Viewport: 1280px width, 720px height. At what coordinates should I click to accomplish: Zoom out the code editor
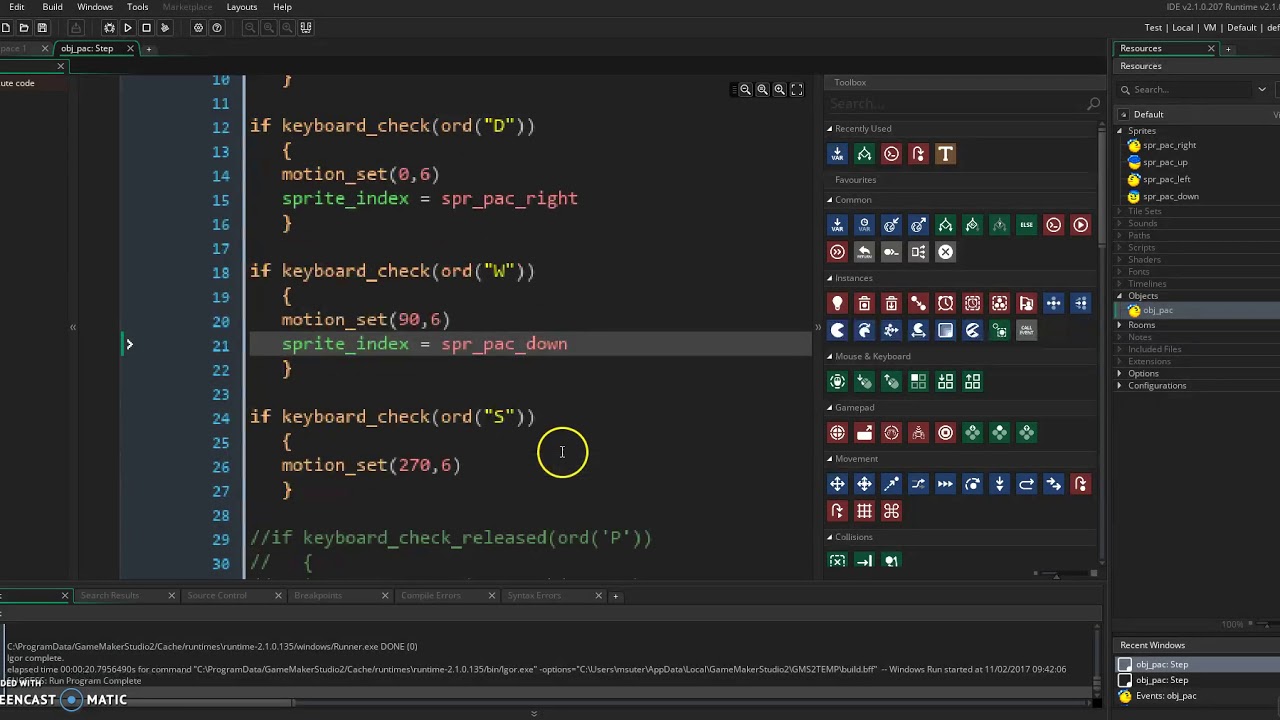point(745,90)
